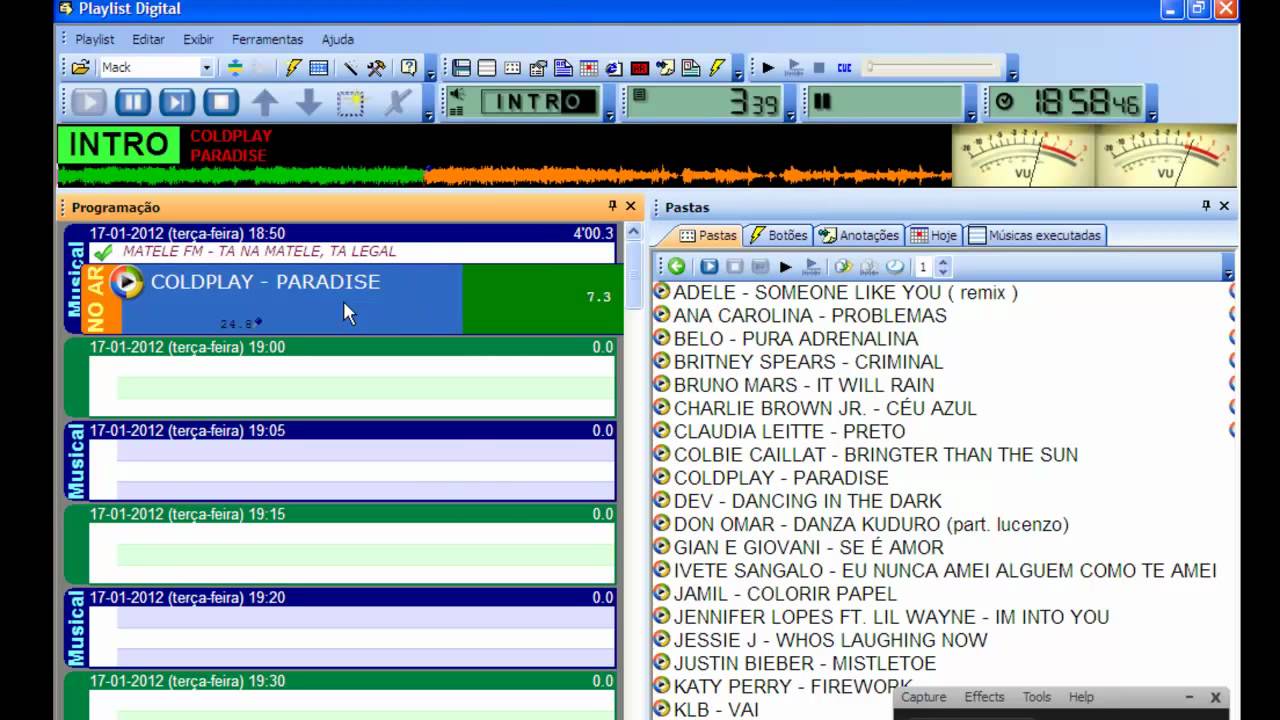
Task: Click the calendar icon in the top toolbar
Action: pos(589,68)
